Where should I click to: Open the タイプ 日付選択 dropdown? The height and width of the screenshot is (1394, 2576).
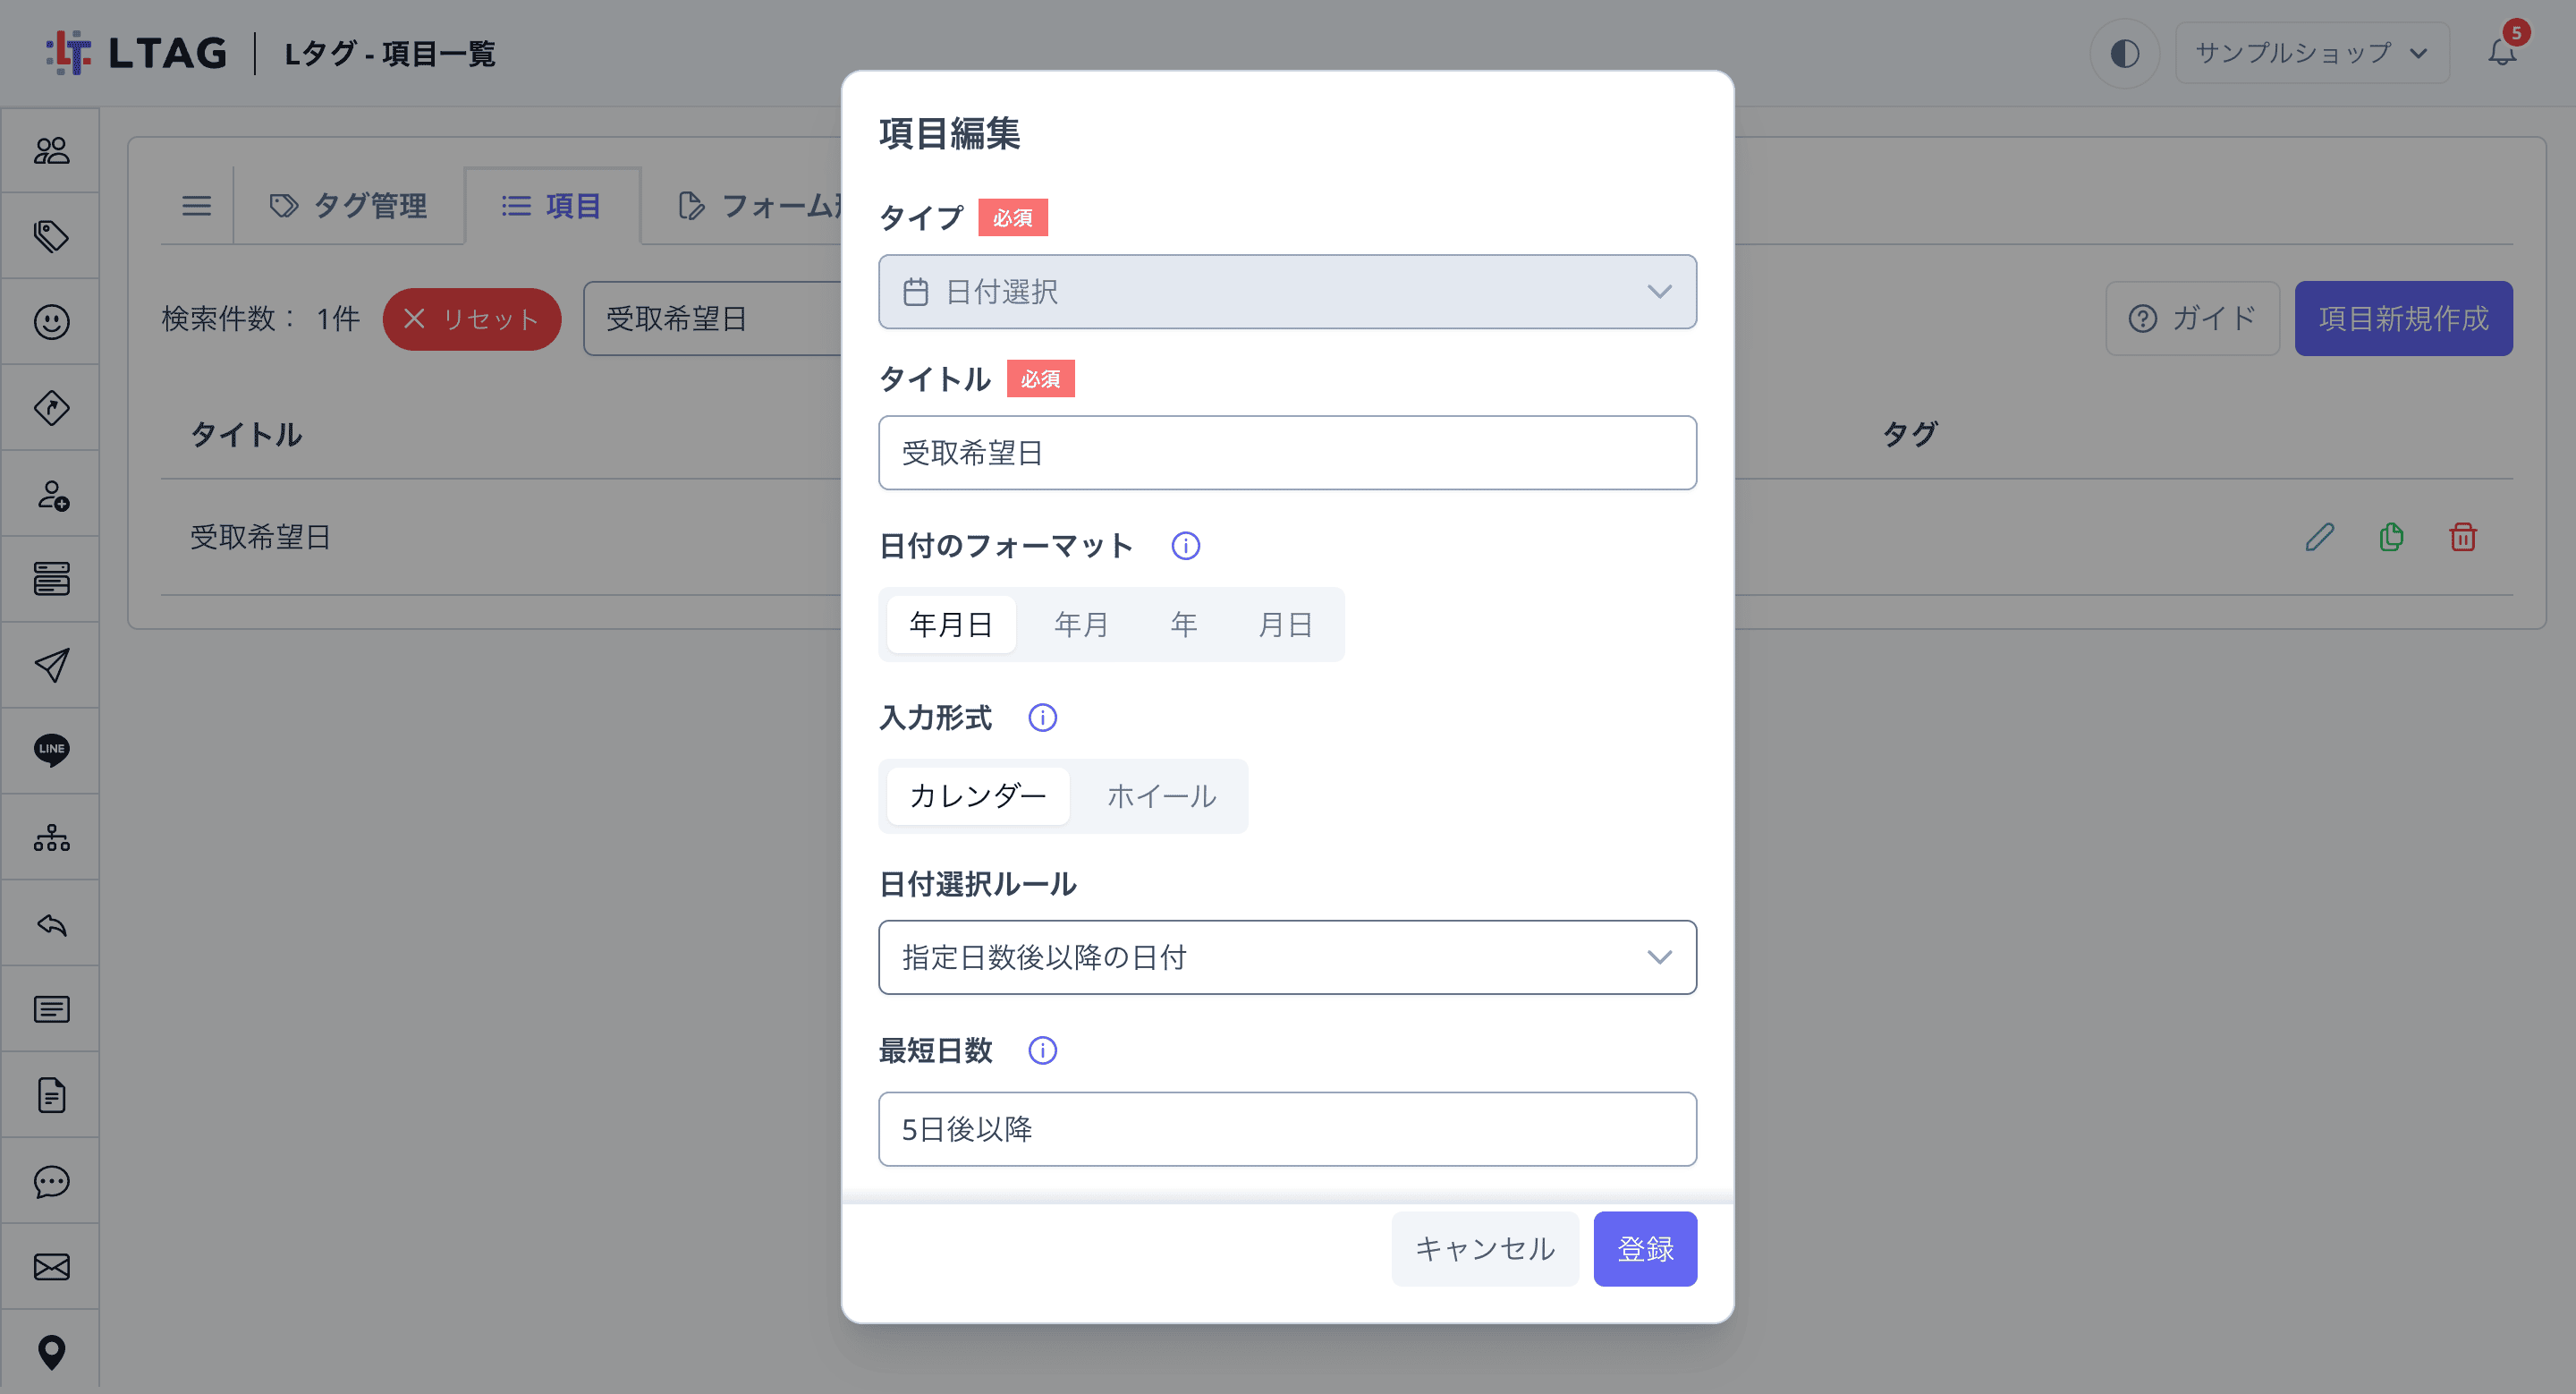[1287, 292]
